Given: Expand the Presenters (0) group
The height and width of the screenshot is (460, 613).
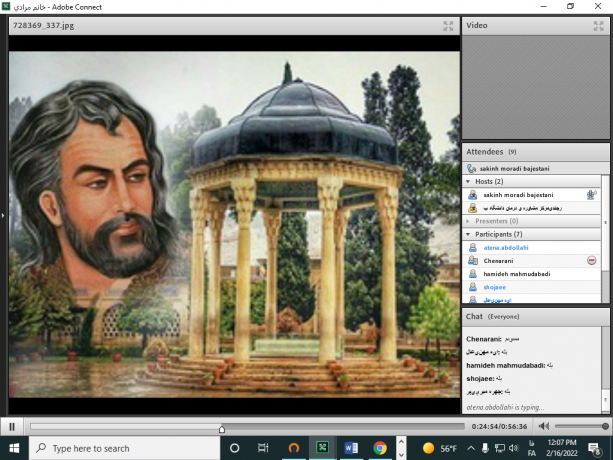Looking at the screenshot, I should pos(468,221).
